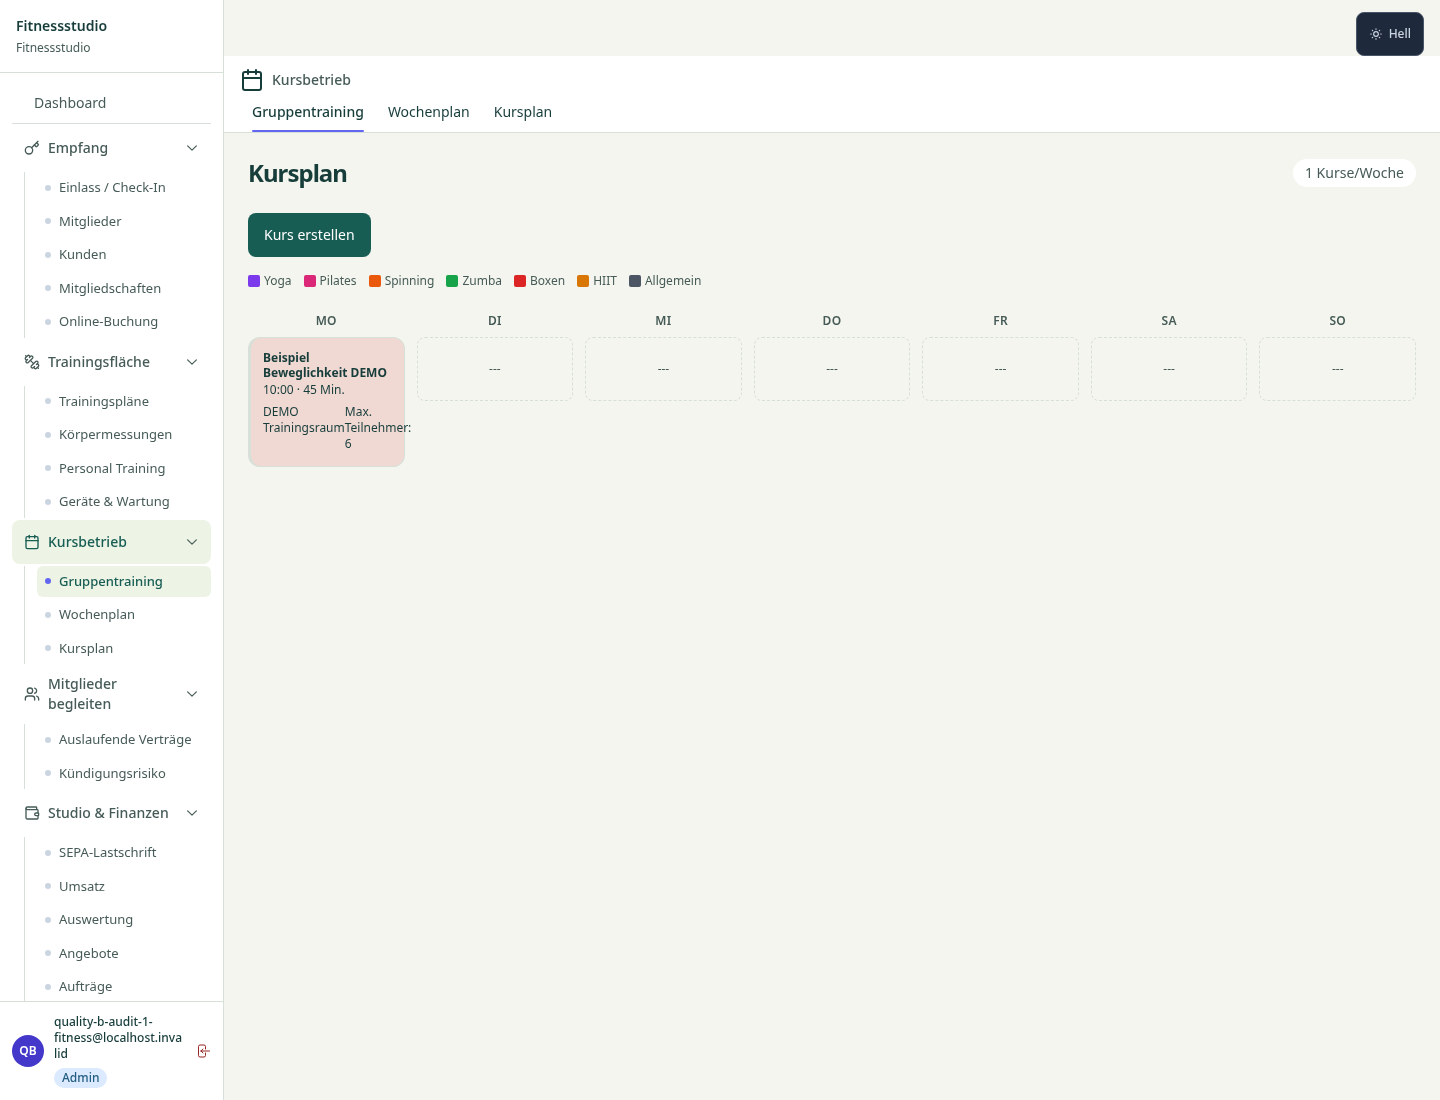Click the Studio & Finanzen wallet icon
Image resolution: width=1440 pixels, height=1100 pixels.
pos(32,813)
